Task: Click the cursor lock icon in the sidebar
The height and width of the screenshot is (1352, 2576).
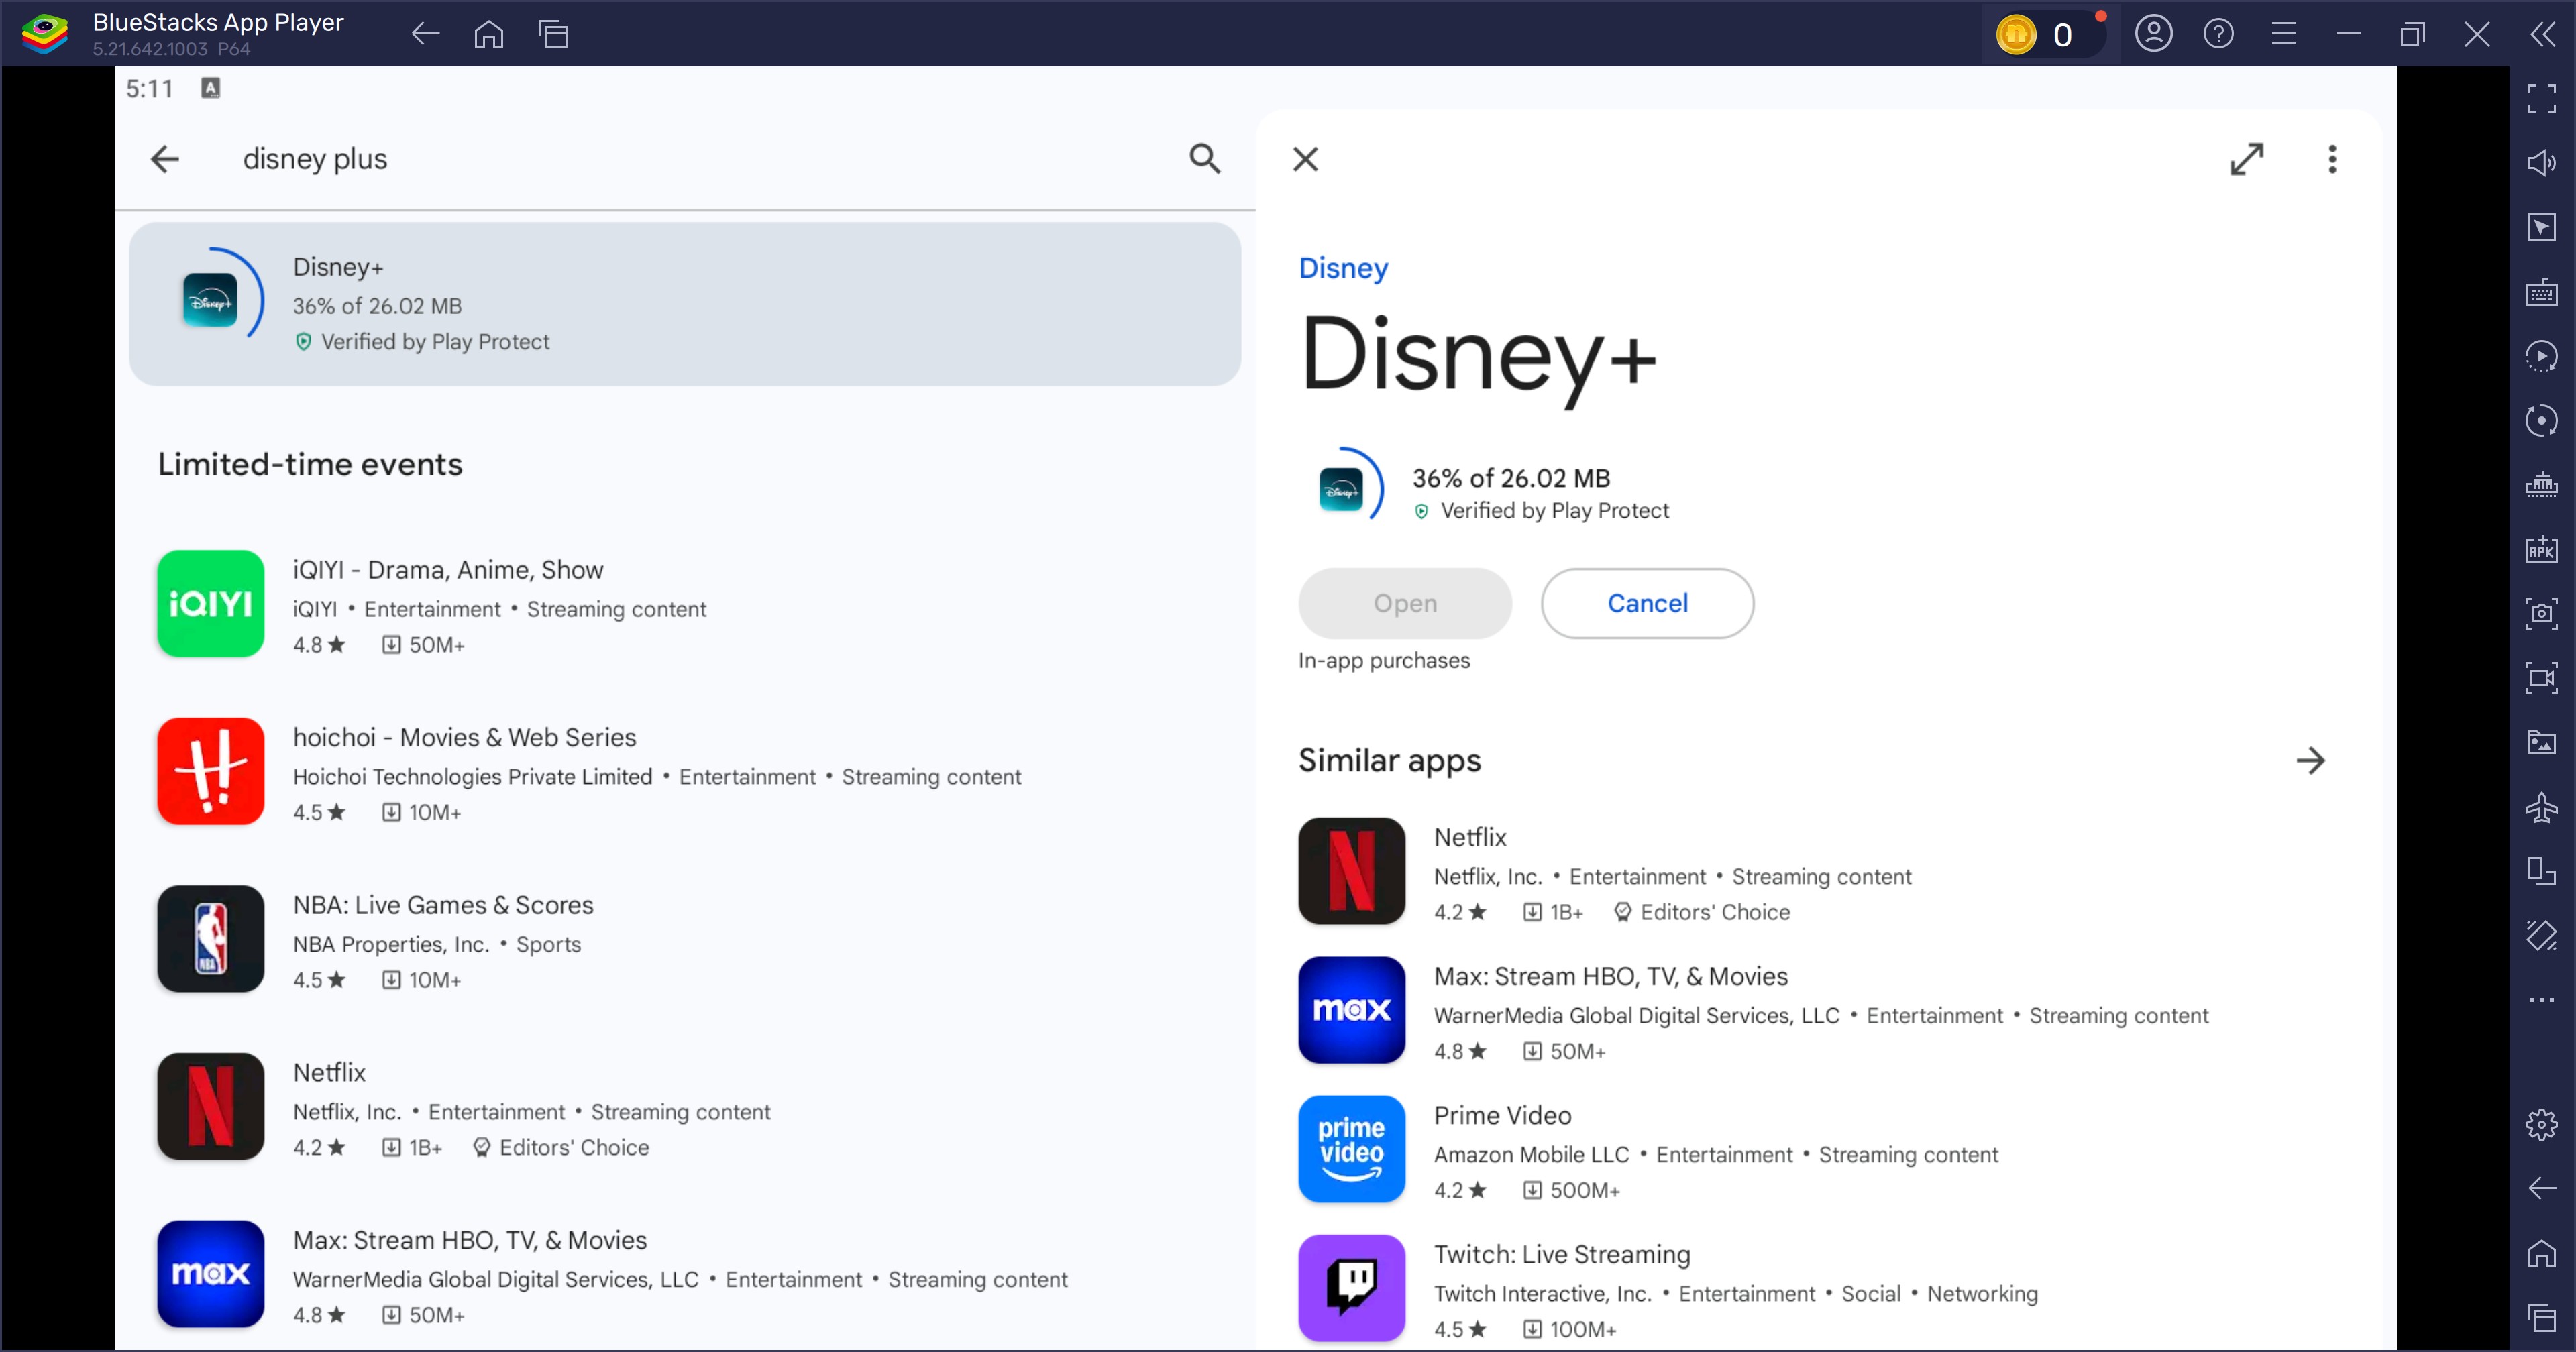Action: click(2541, 227)
